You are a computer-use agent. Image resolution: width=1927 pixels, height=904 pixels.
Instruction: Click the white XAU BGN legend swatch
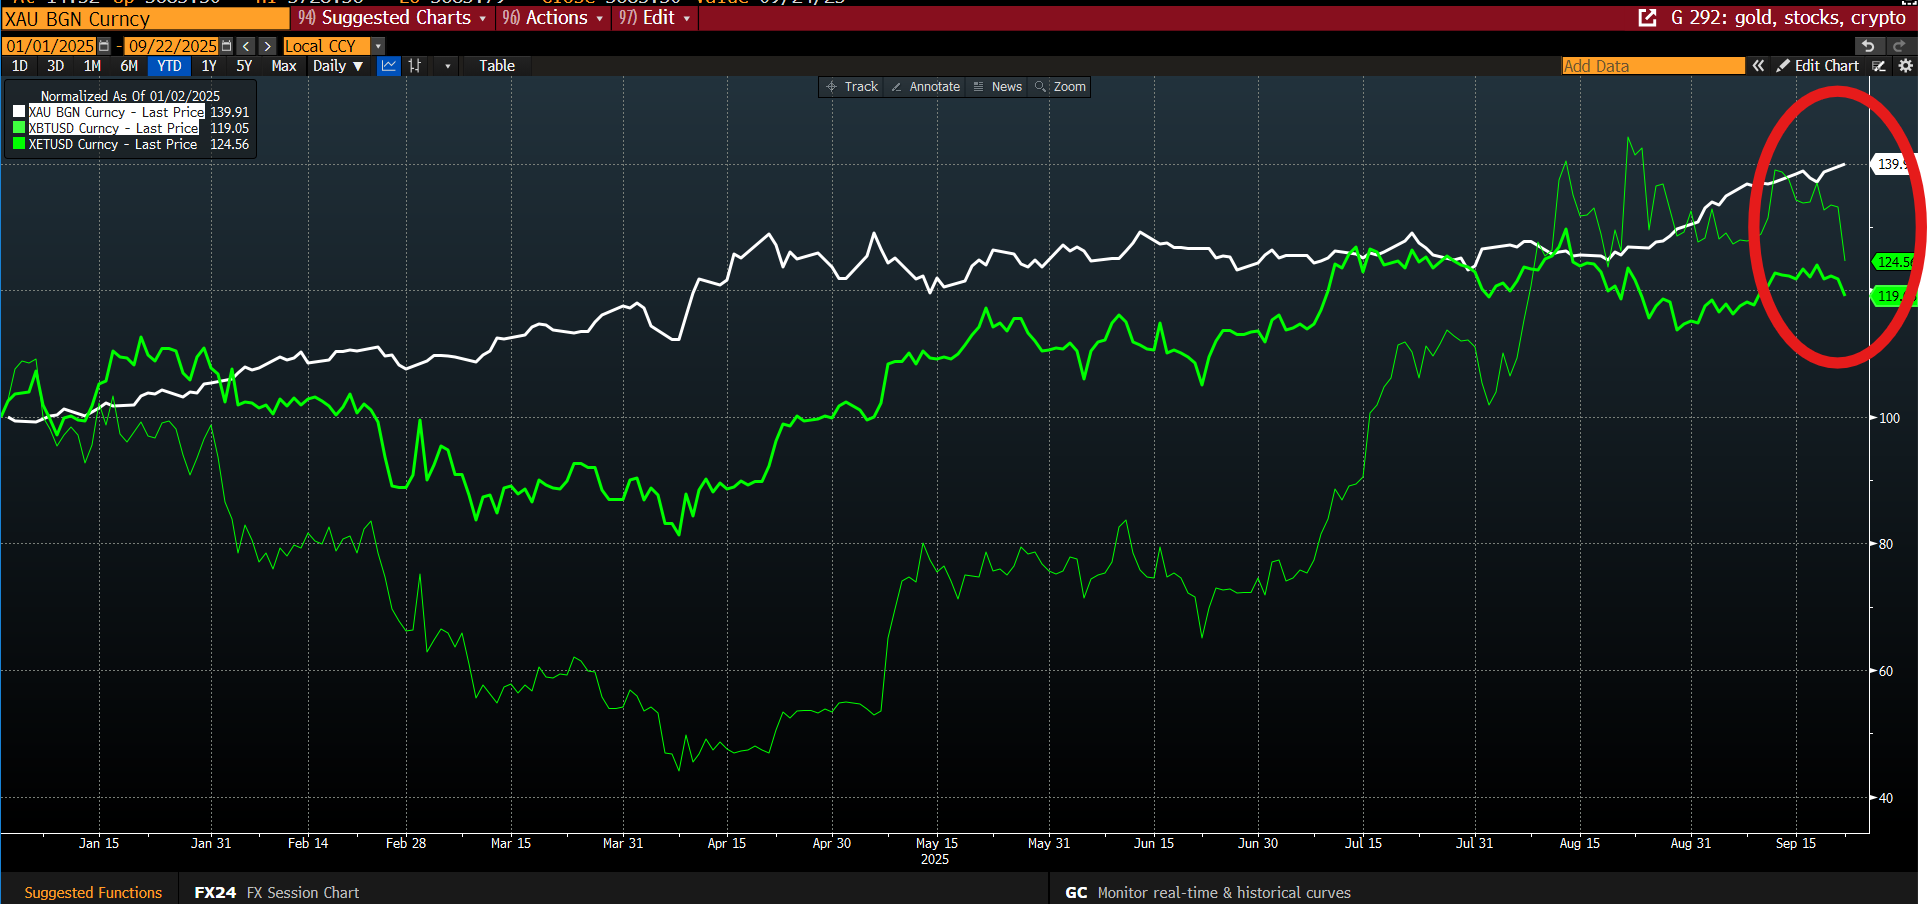(19, 112)
